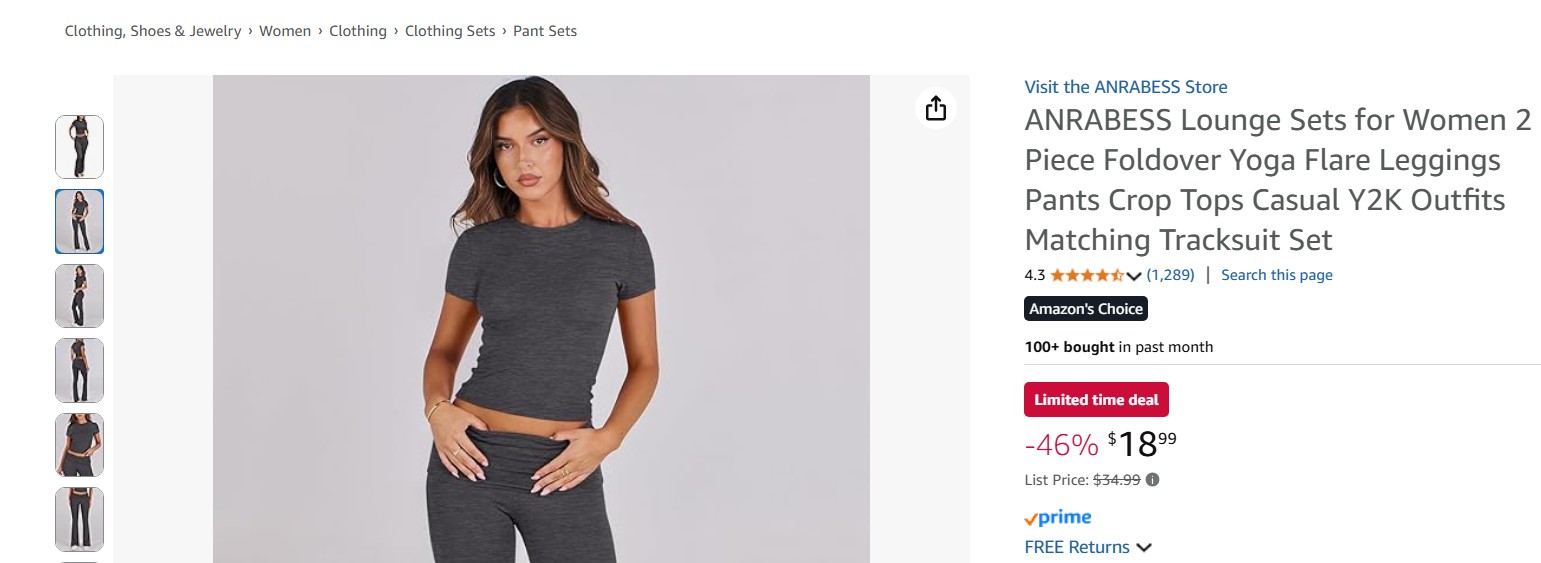Image resolution: width=1541 pixels, height=563 pixels.
Task: Select the close-up top thumbnail
Action: (79, 445)
